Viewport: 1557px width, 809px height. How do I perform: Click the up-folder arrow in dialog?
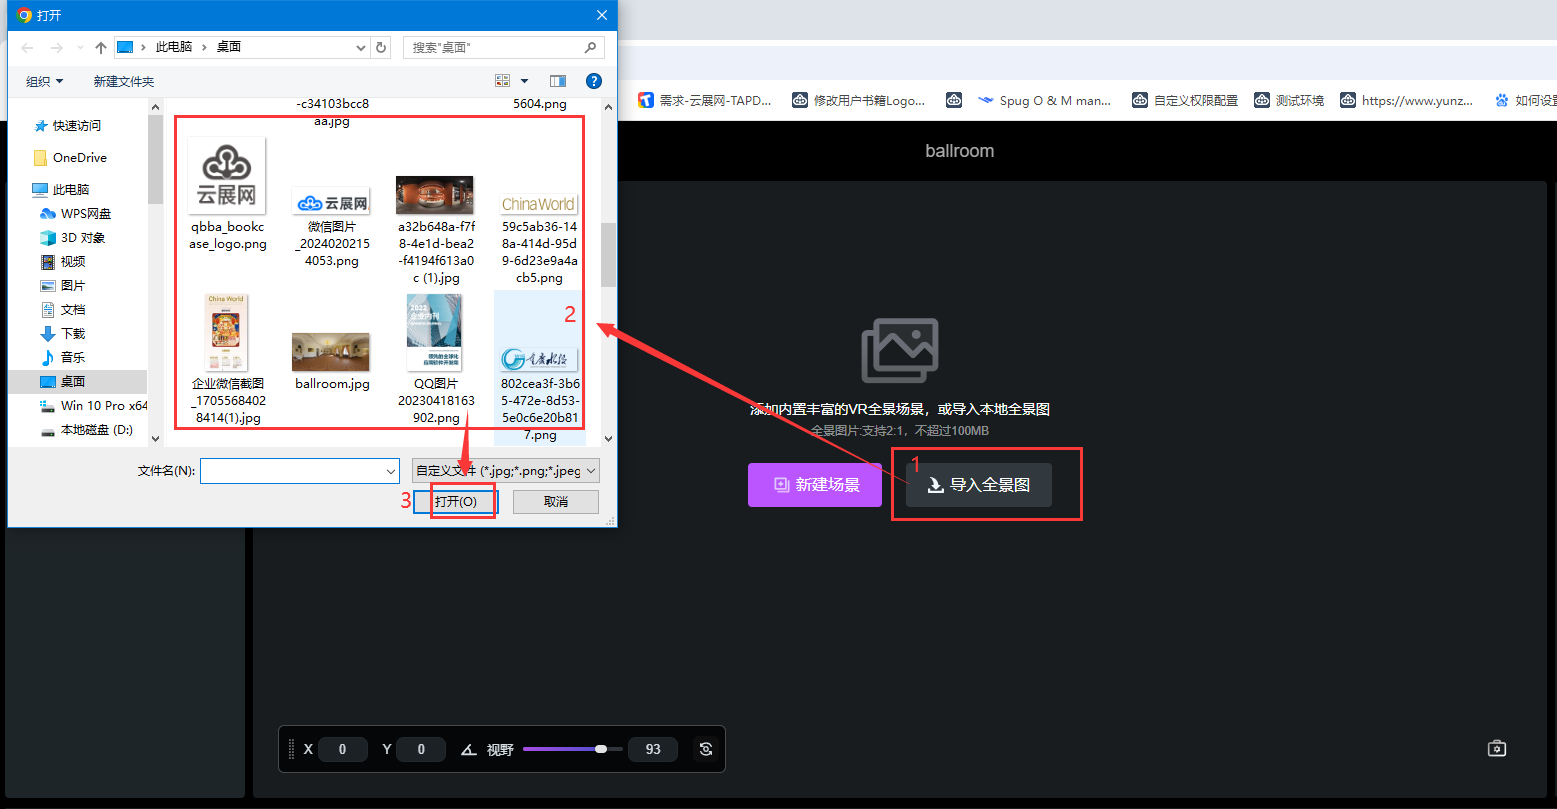(x=100, y=47)
